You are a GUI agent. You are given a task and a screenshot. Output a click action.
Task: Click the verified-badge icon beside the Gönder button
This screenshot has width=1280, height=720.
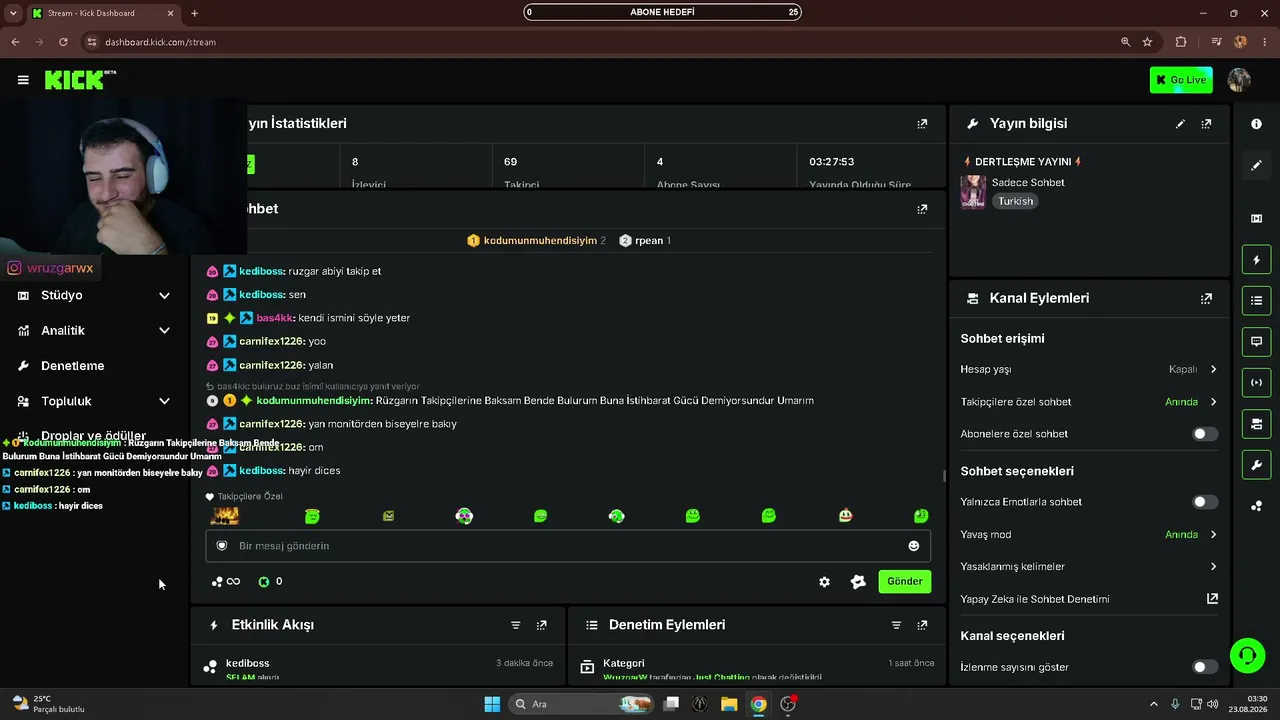pos(858,582)
